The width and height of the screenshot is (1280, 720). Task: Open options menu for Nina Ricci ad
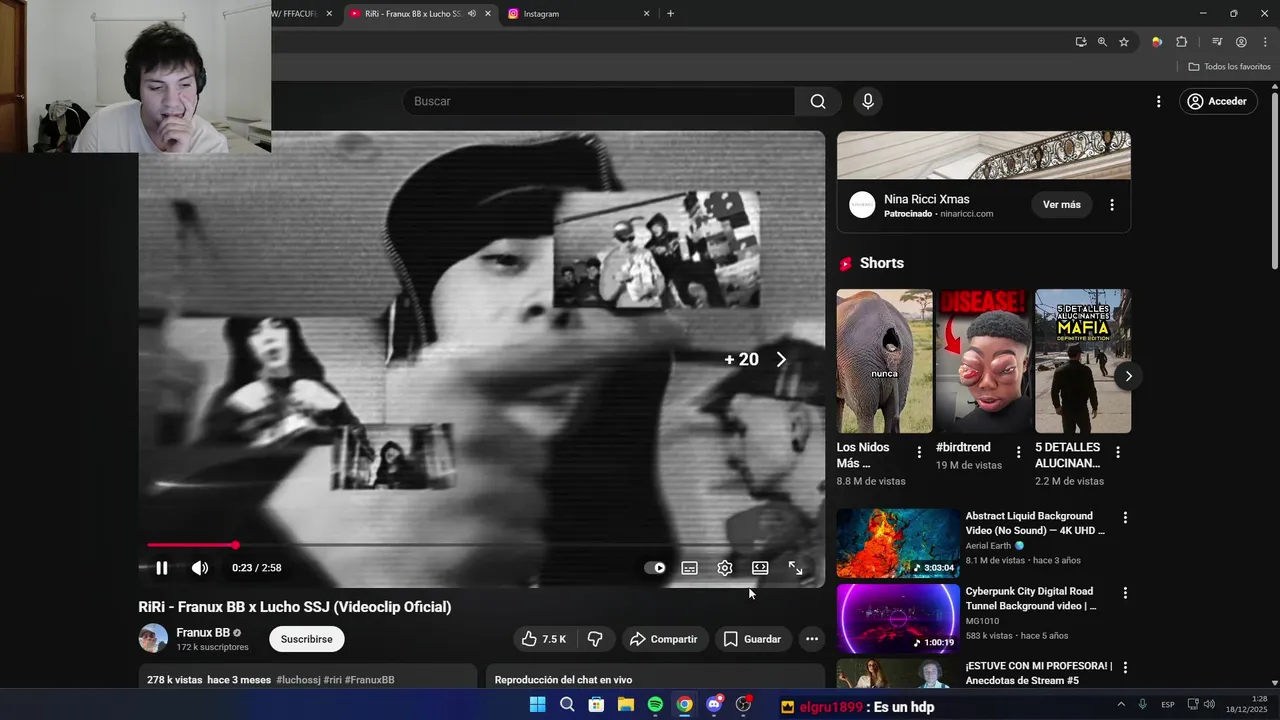coord(1112,205)
